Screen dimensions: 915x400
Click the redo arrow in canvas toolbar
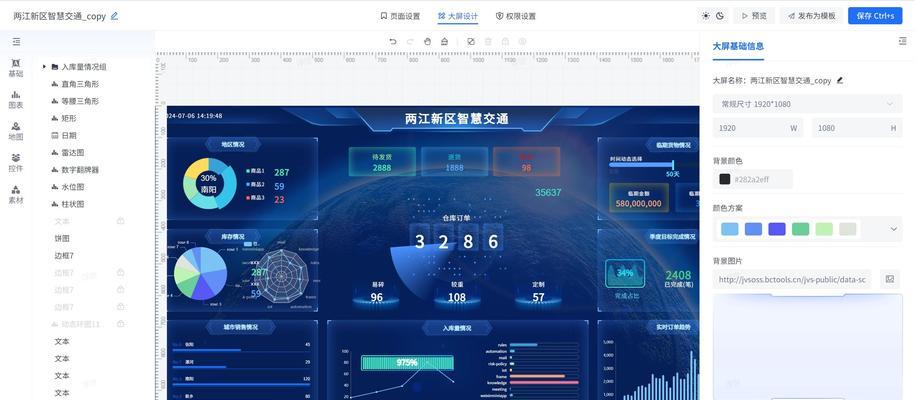point(410,41)
